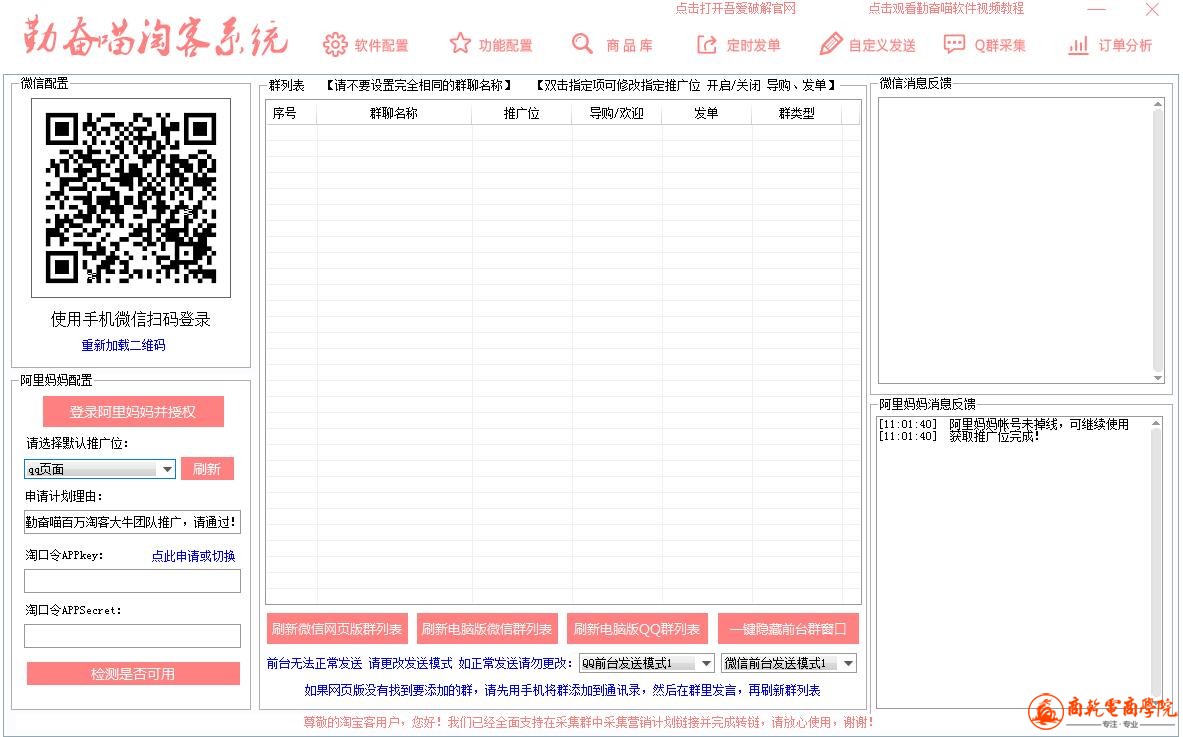Screen dimensions: 1183x737
Task: Click the 群类型 column header
Action: [x=797, y=113]
